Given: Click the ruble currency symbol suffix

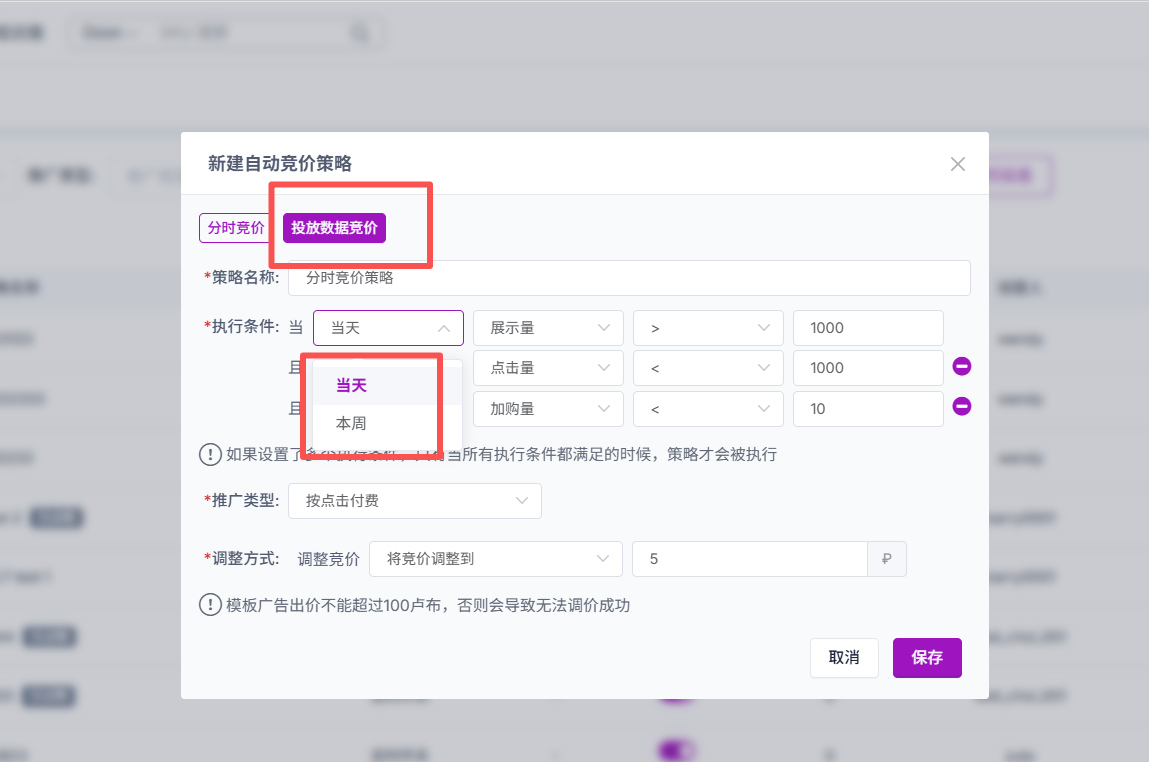Looking at the screenshot, I should coord(886,559).
